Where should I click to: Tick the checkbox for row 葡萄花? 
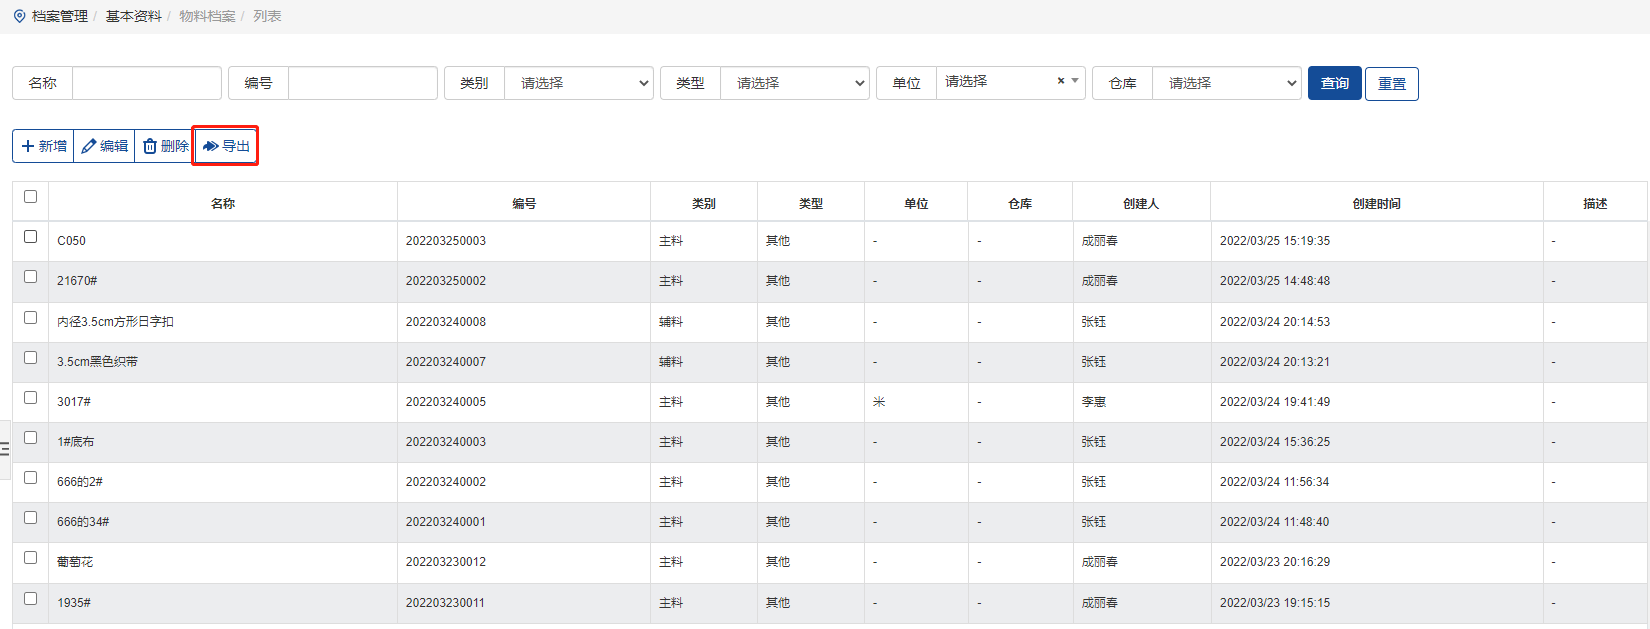(30, 558)
